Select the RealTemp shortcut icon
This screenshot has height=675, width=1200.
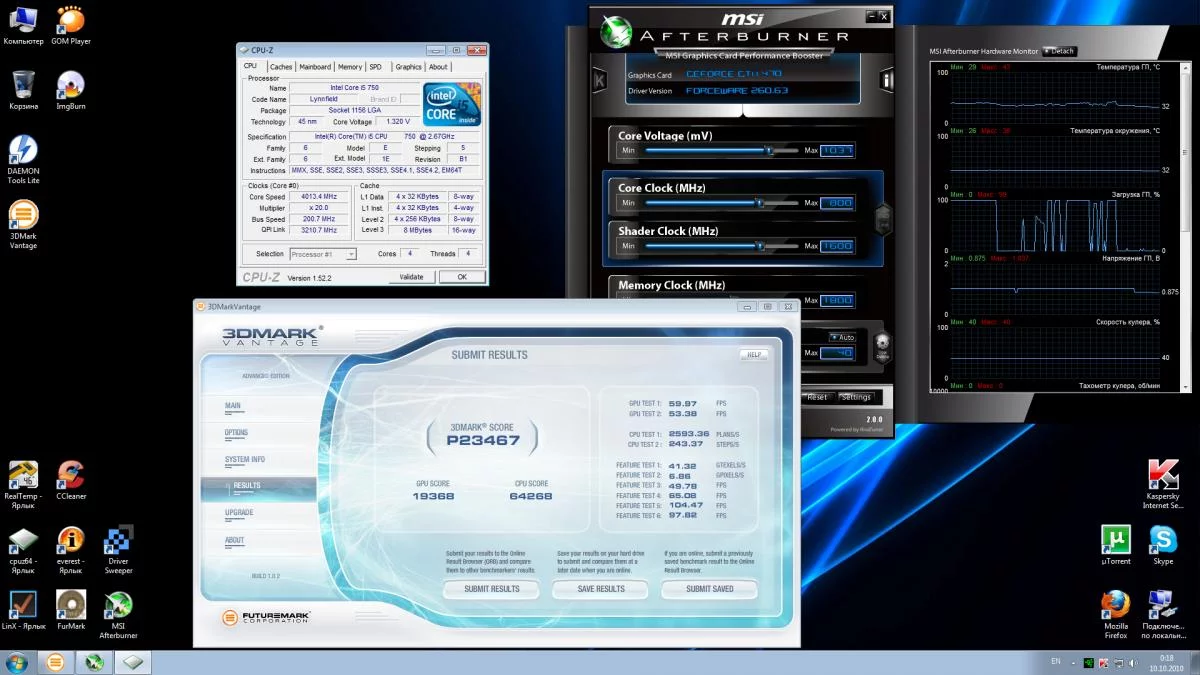point(23,486)
